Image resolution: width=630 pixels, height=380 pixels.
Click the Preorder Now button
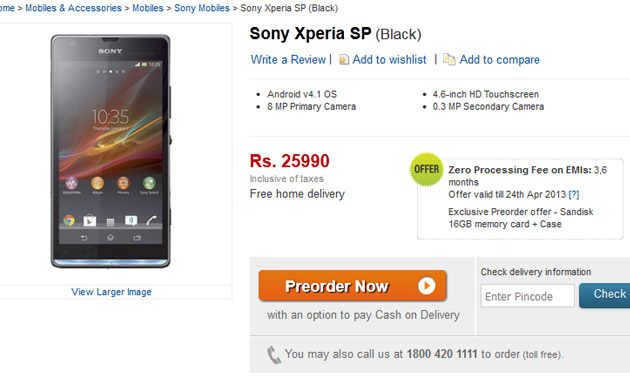tap(352, 286)
